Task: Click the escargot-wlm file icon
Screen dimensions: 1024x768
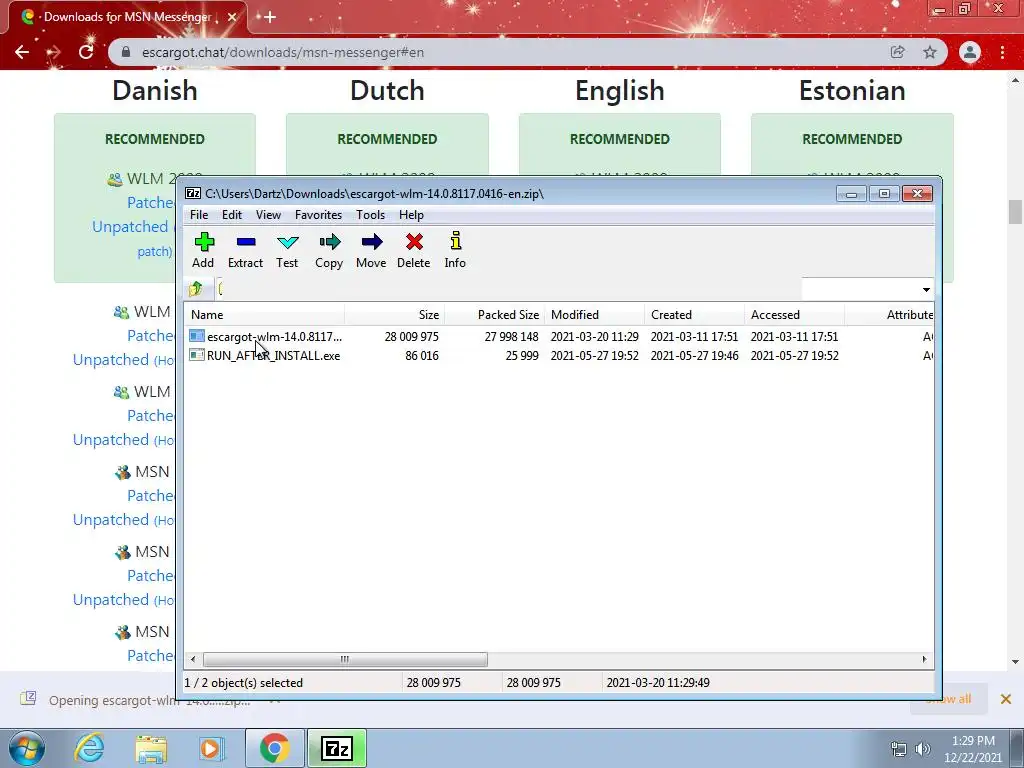Action: click(x=197, y=336)
